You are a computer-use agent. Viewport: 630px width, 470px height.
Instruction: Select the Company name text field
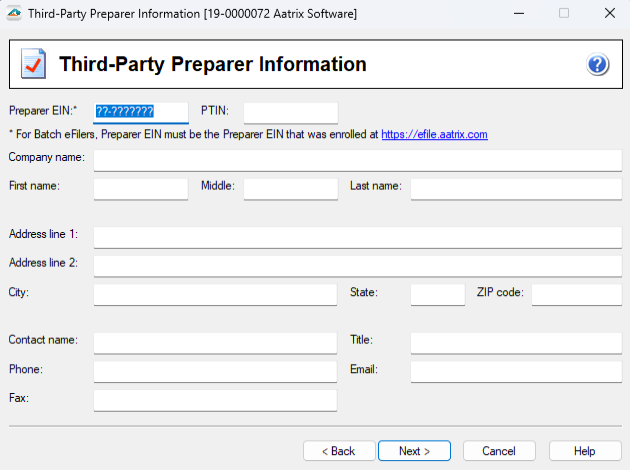click(x=357, y=160)
